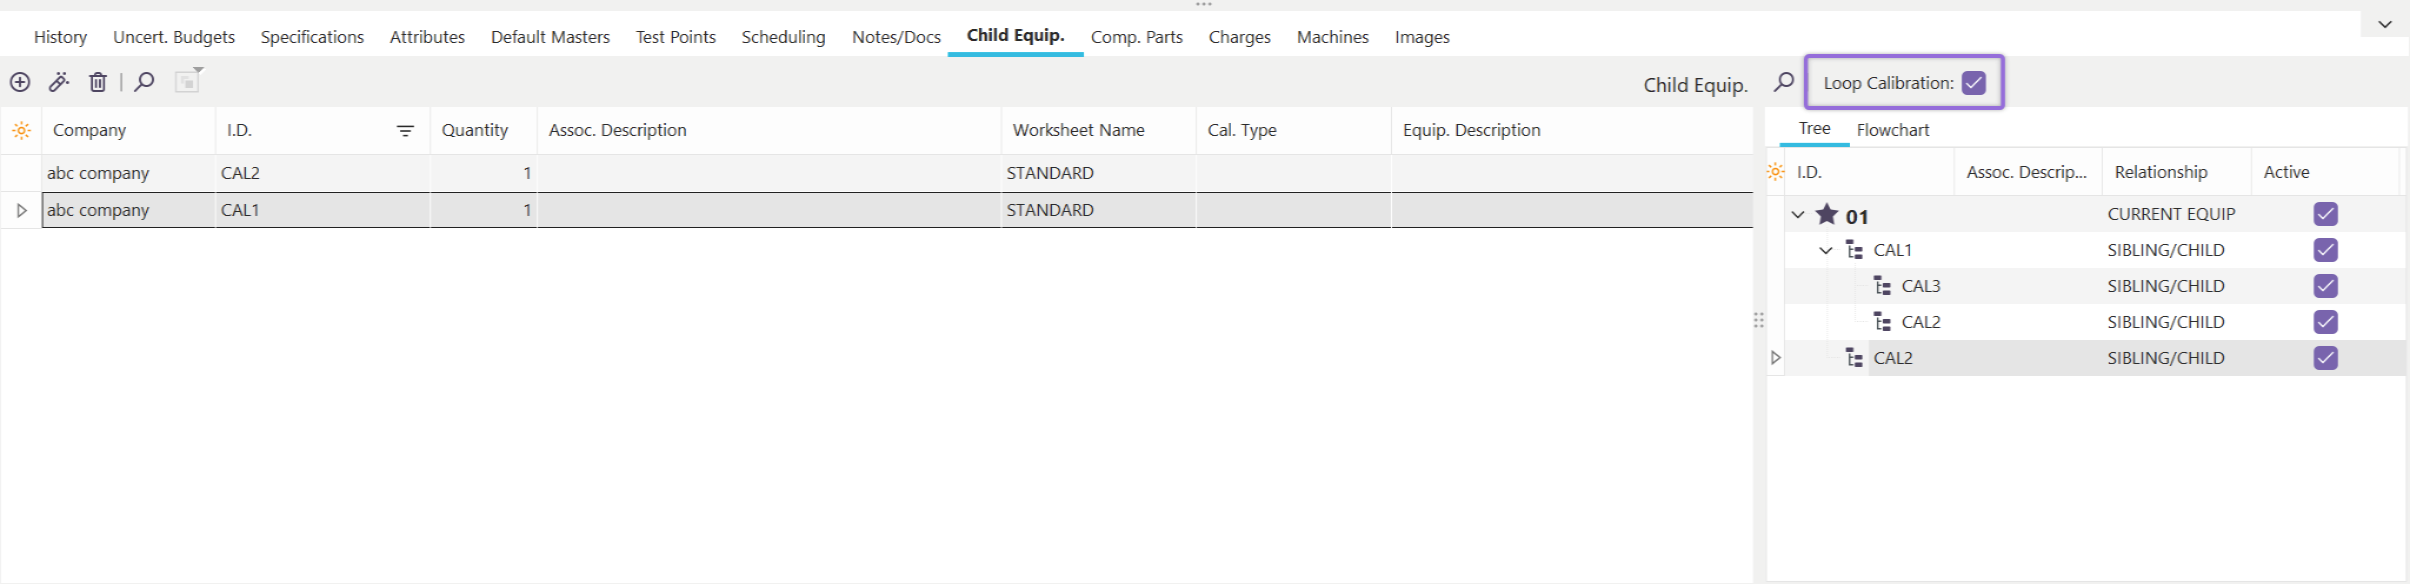2410x584 pixels.
Task: Click the grid settings sun icon beside Company
Action: 21,131
